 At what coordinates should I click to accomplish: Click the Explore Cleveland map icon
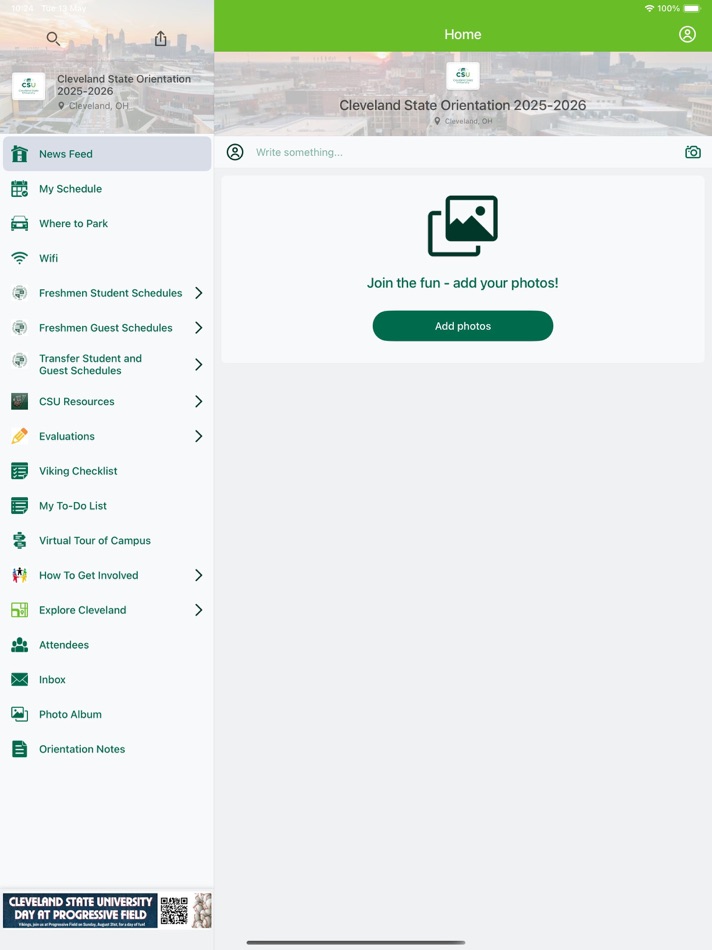pyautogui.click(x=19, y=610)
